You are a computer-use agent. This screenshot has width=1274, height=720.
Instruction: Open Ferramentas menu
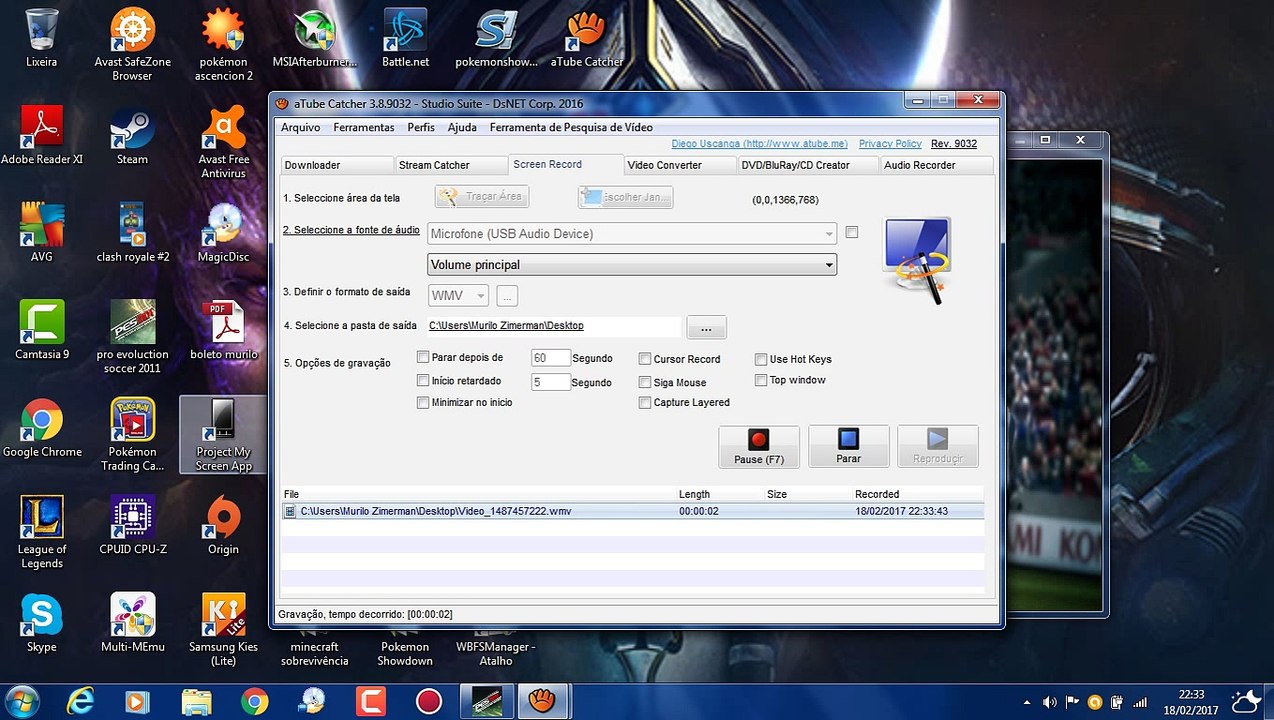click(x=364, y=127)
